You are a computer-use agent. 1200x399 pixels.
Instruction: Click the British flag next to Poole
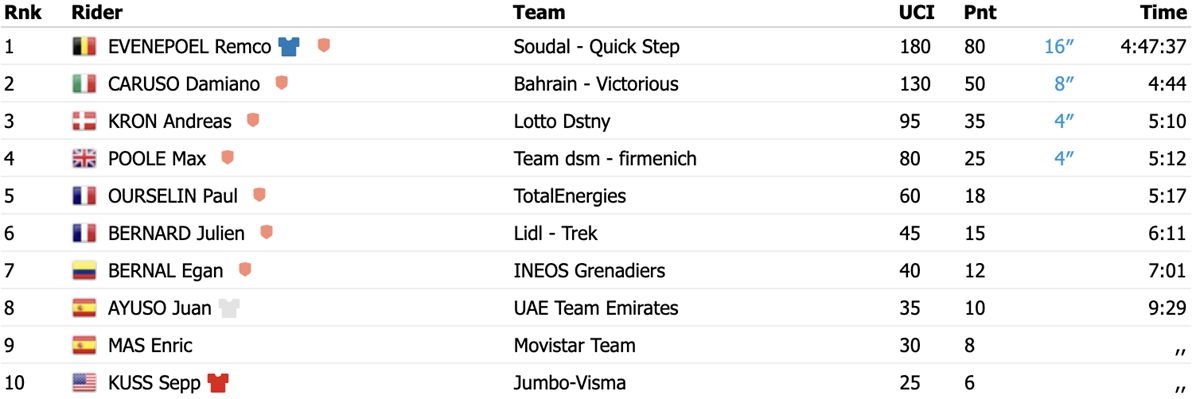click(84, 159)
